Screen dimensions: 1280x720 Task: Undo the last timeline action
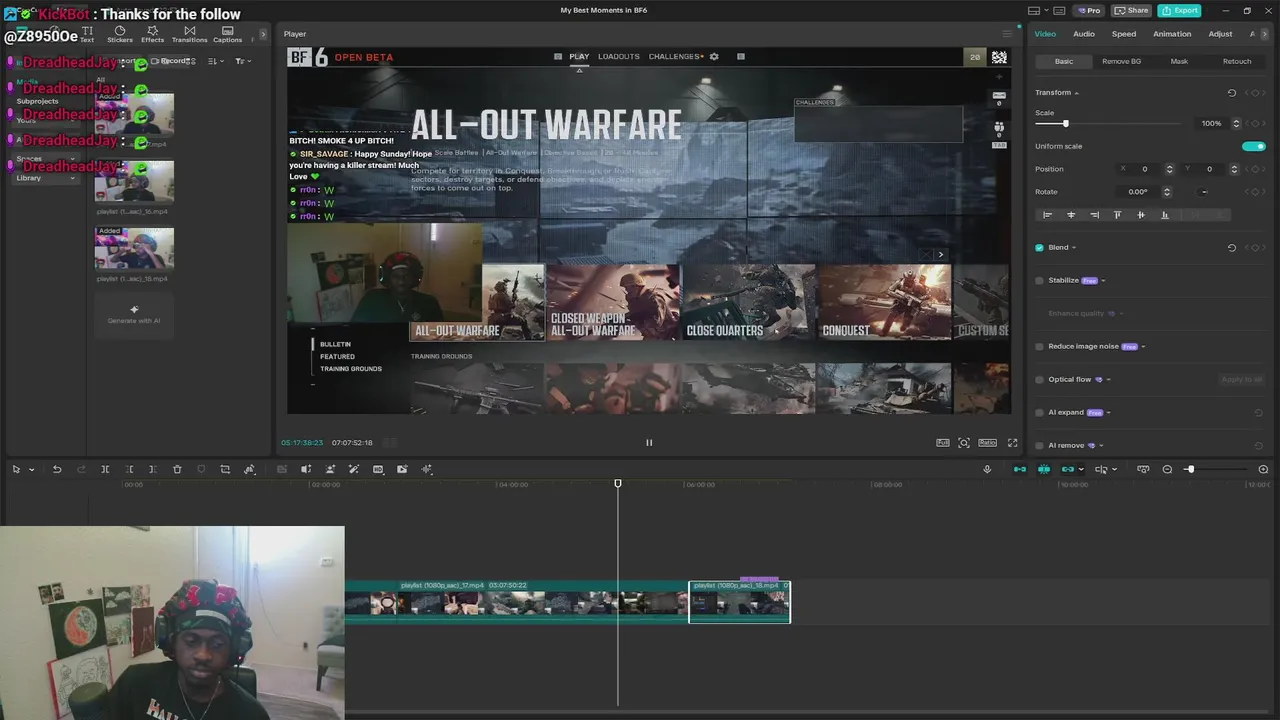point(57,469)
